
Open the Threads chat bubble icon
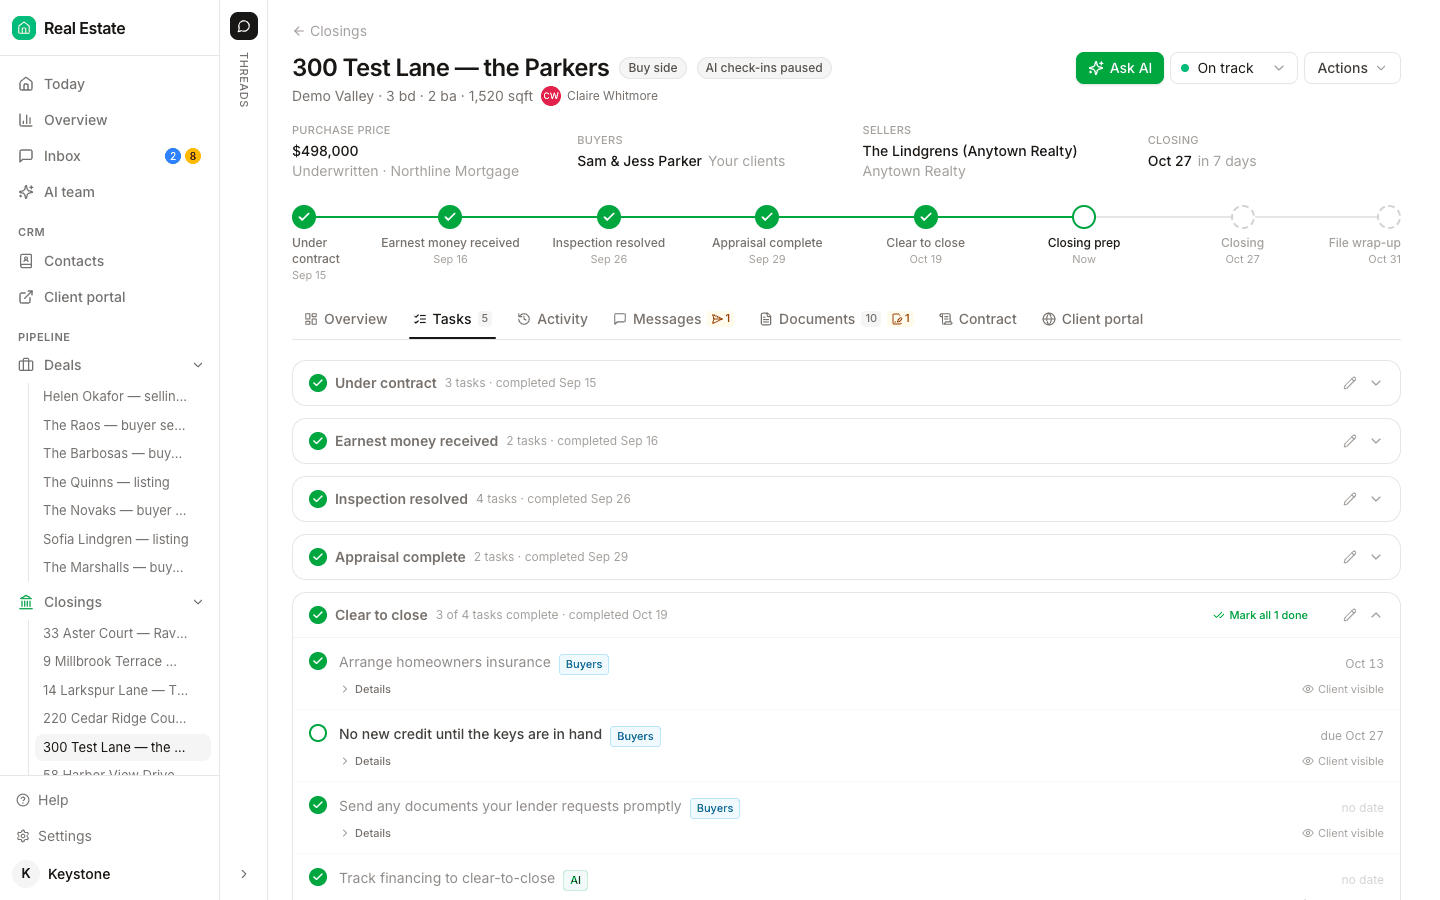pos(244,26)
